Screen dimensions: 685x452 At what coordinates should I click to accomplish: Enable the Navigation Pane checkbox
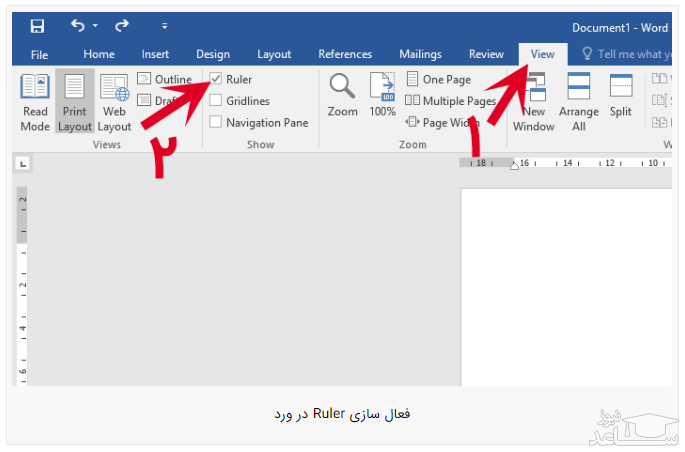(216, 123)
